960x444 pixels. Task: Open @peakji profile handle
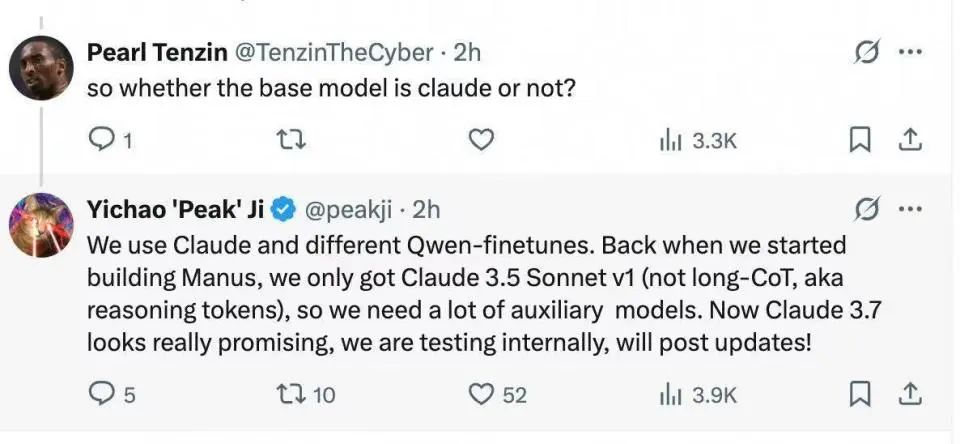pyautogui.click(x=348, y=210)
